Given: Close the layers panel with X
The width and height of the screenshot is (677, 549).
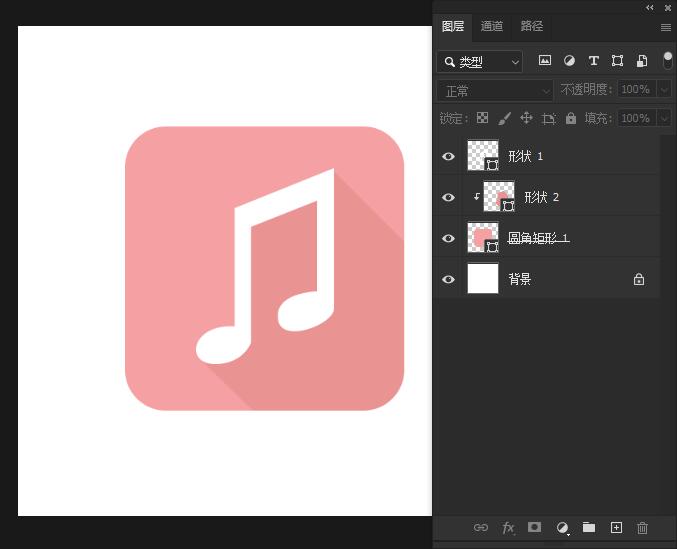Looking at the screenshot, I should click(668, 7).
